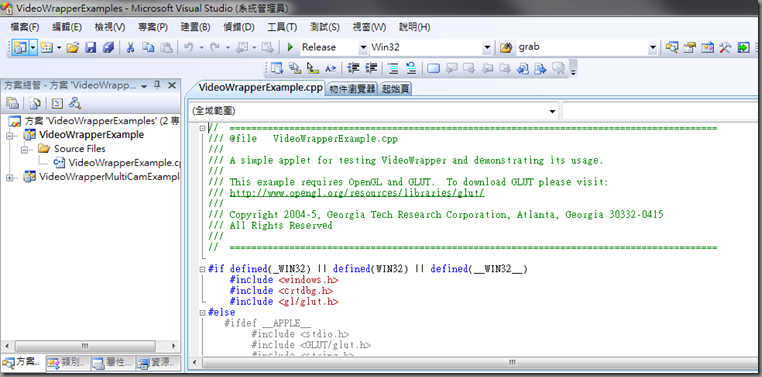Open the grab find combo box dropdown
Image resolution: width=762 pixels, height=377 pixels.
coord(653,48)
